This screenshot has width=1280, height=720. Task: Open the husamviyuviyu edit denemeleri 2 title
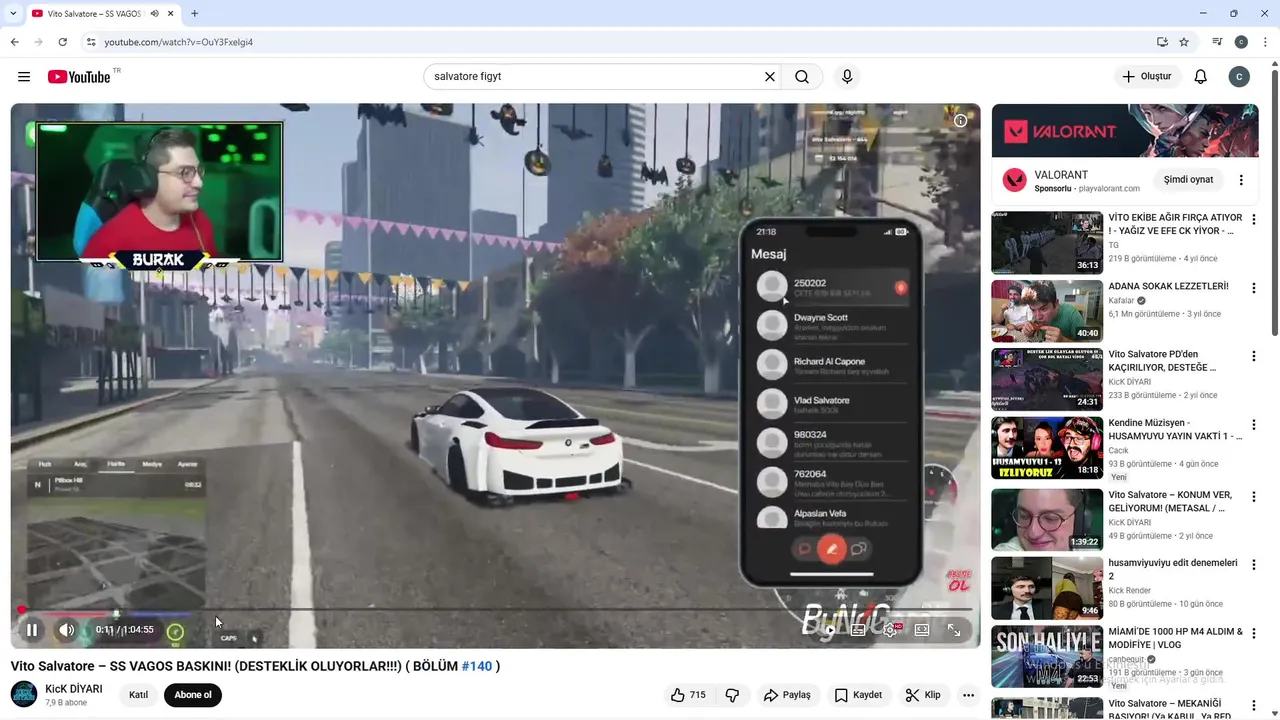pyautogui.click(x=1173, y=569)
